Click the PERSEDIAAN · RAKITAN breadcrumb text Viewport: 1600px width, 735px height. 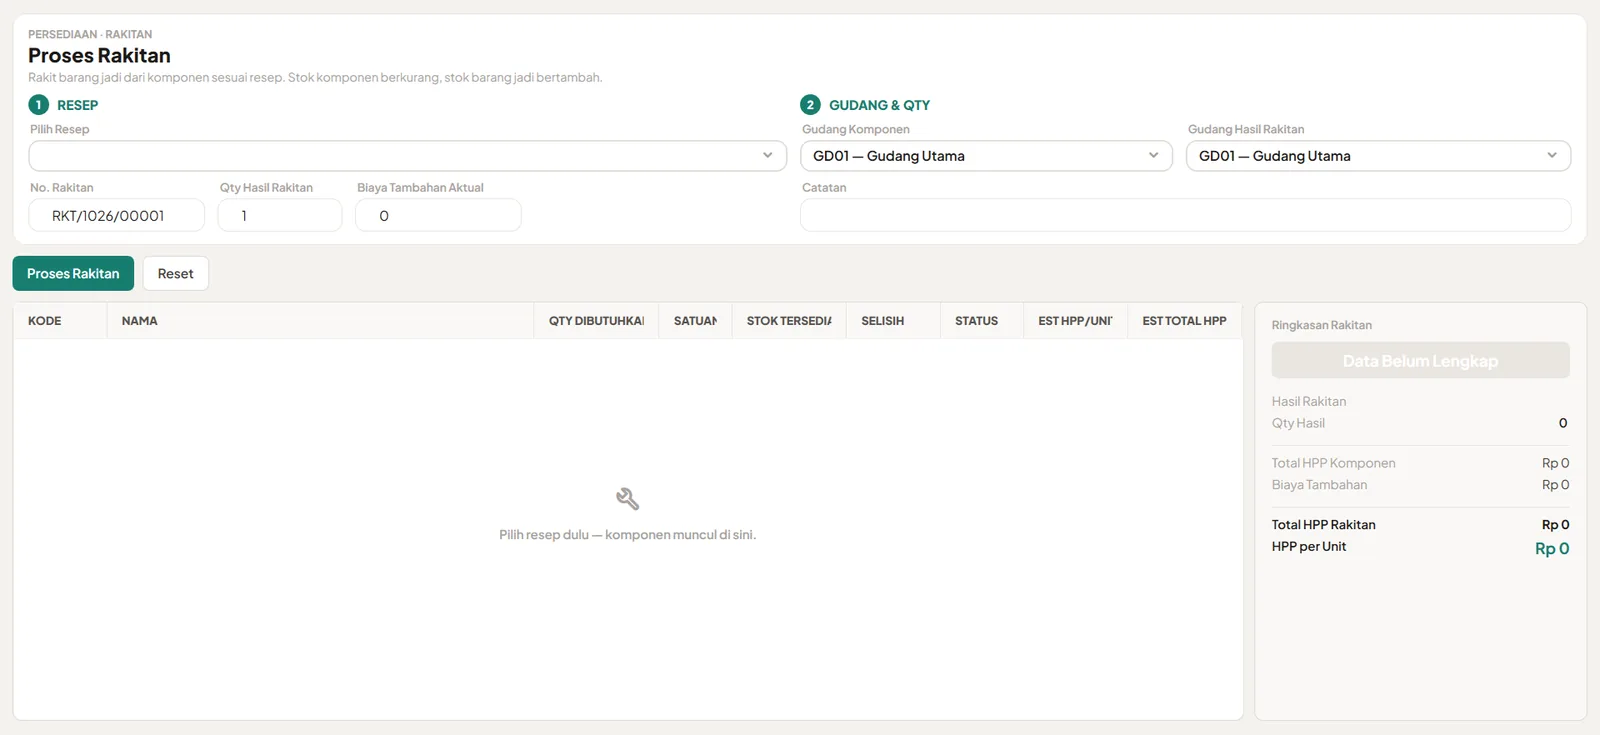pos(90,34)
